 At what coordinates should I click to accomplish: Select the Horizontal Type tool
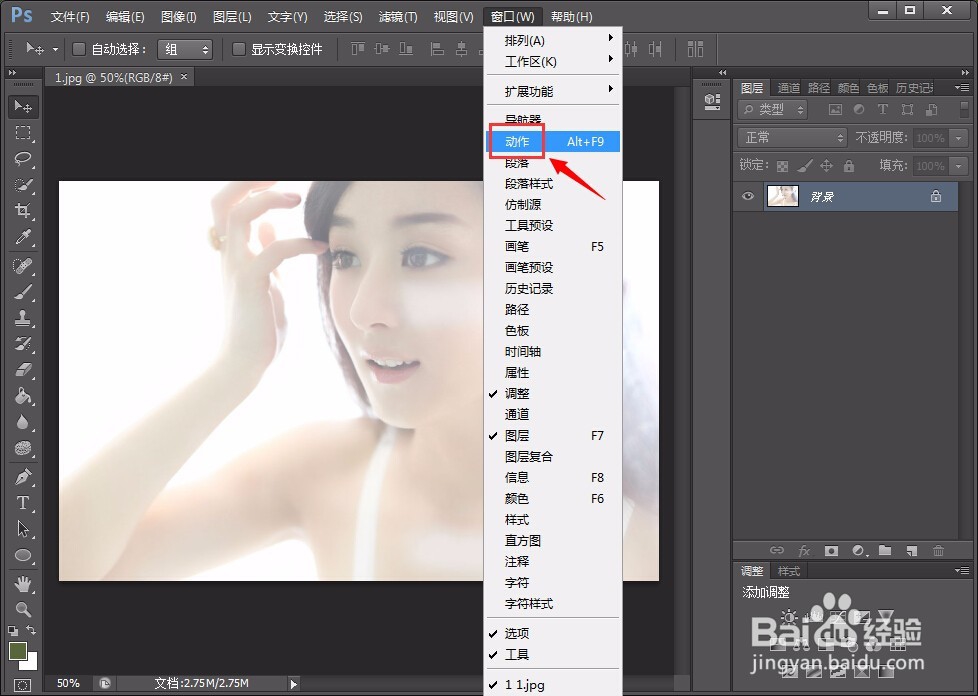tap(23, 503)
